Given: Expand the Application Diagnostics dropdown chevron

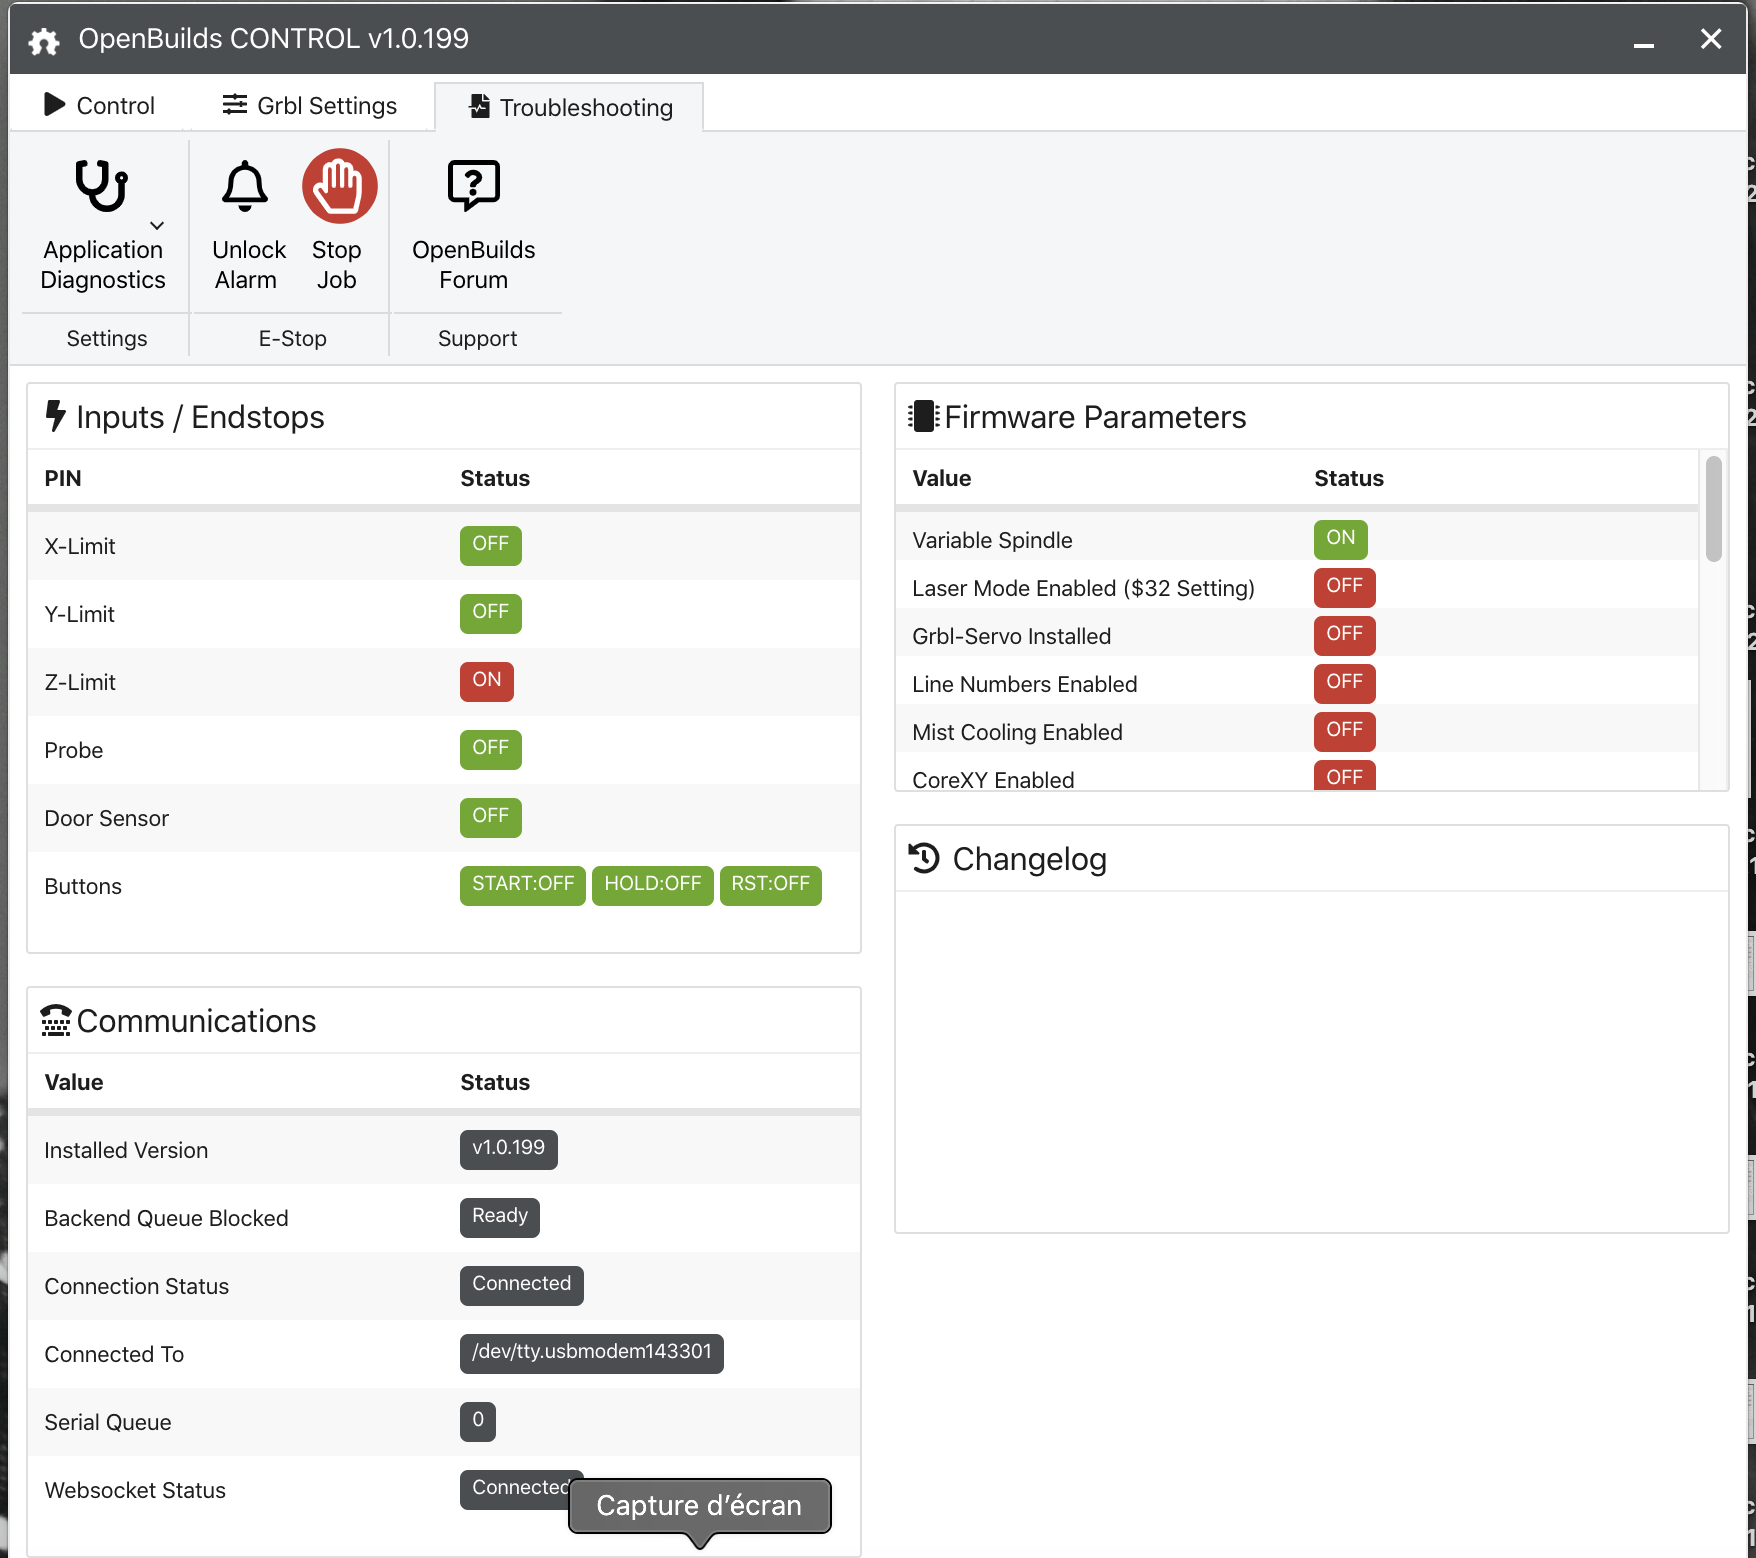Looking at the screenshot, I should pos(157,226).
